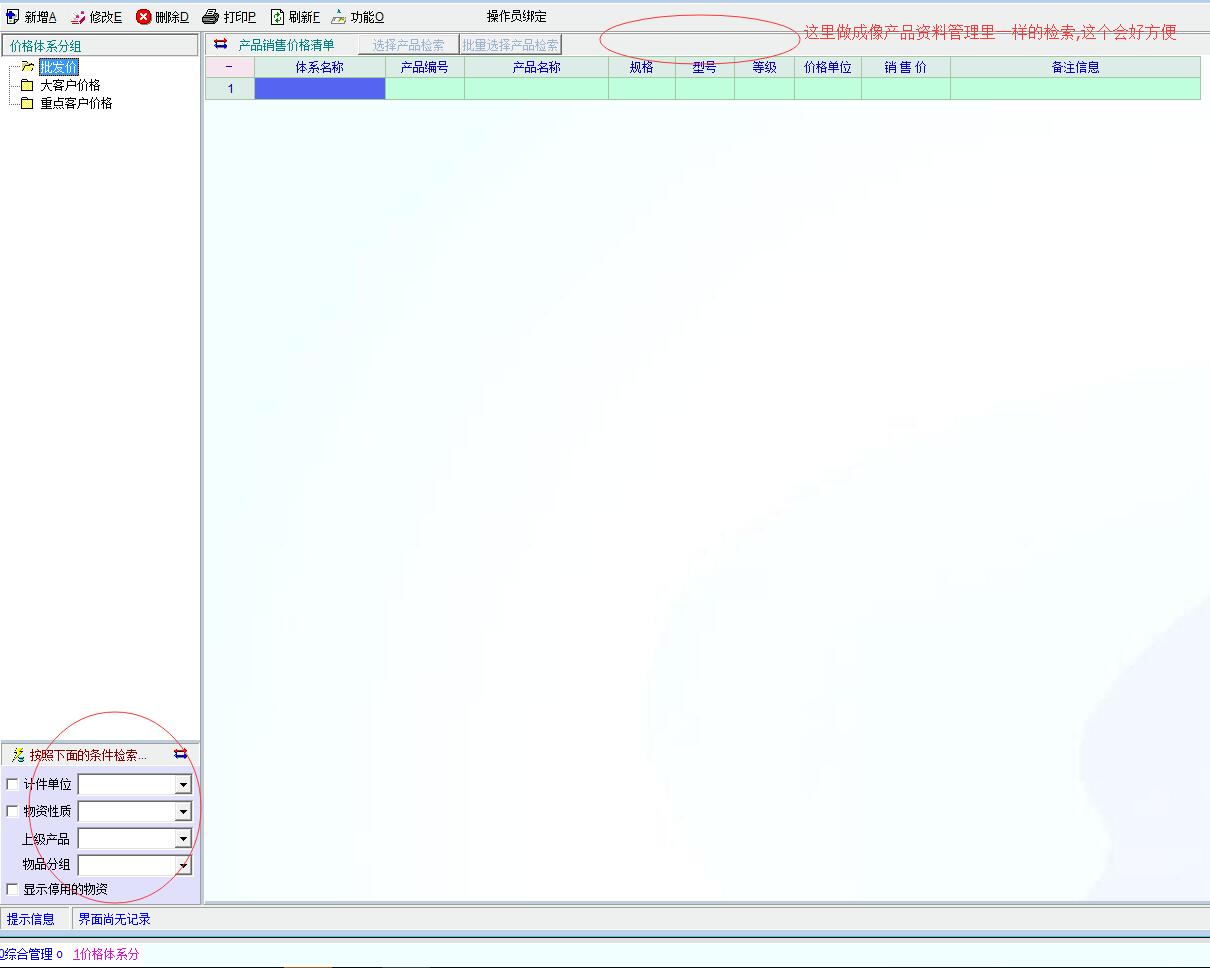Click swap-arrows icon in the condition search header
Image resolution: width=1210 pixels, height=968 pixels.
[x=181, y=754]
